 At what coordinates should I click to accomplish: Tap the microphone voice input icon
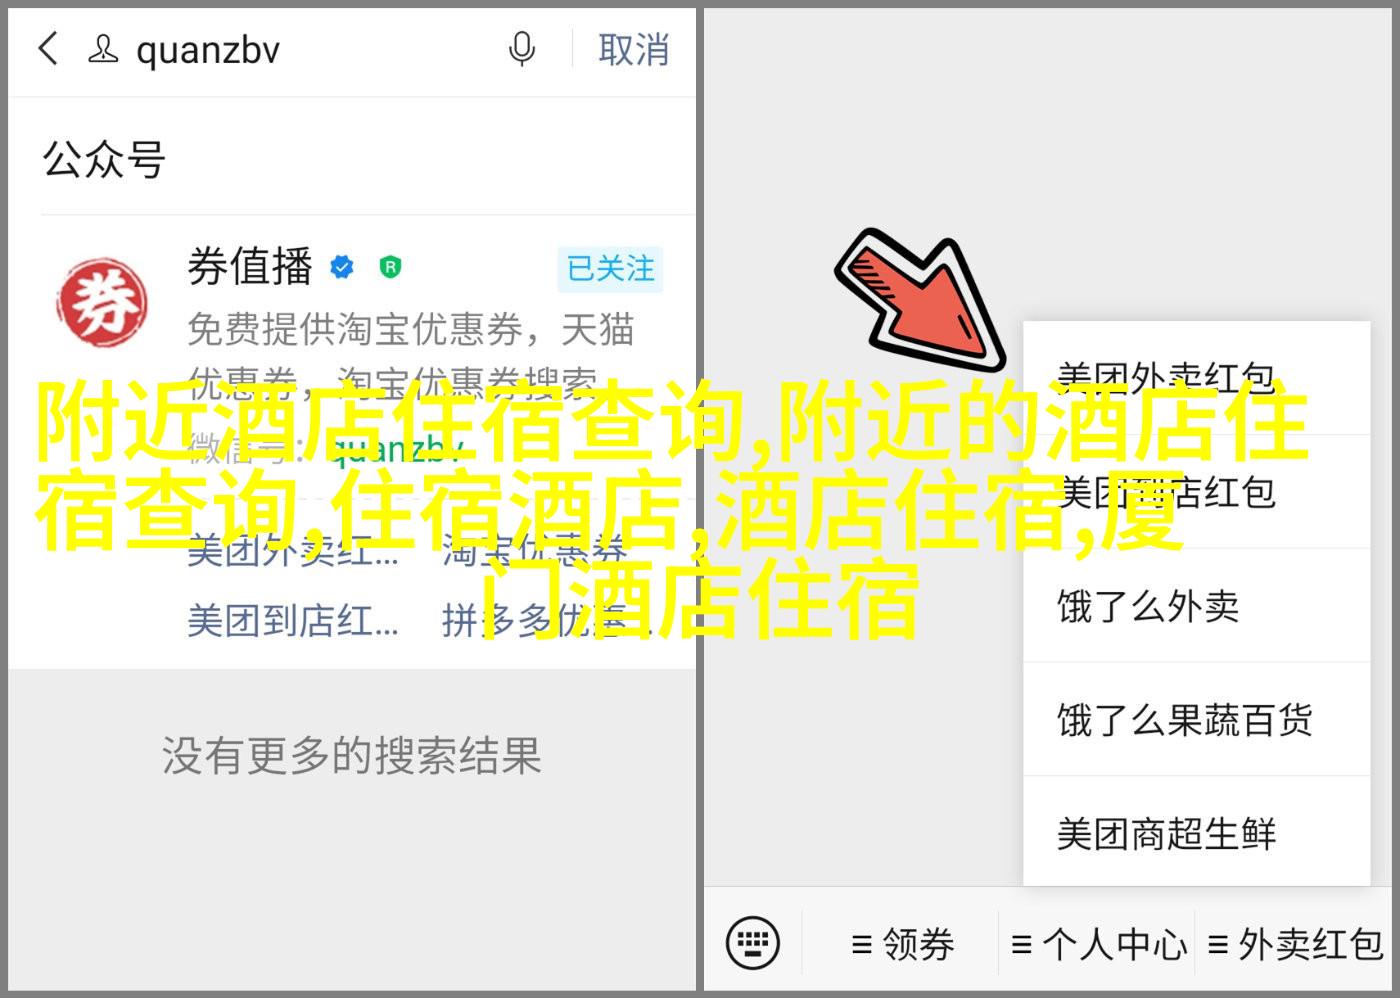pos(521,48)
